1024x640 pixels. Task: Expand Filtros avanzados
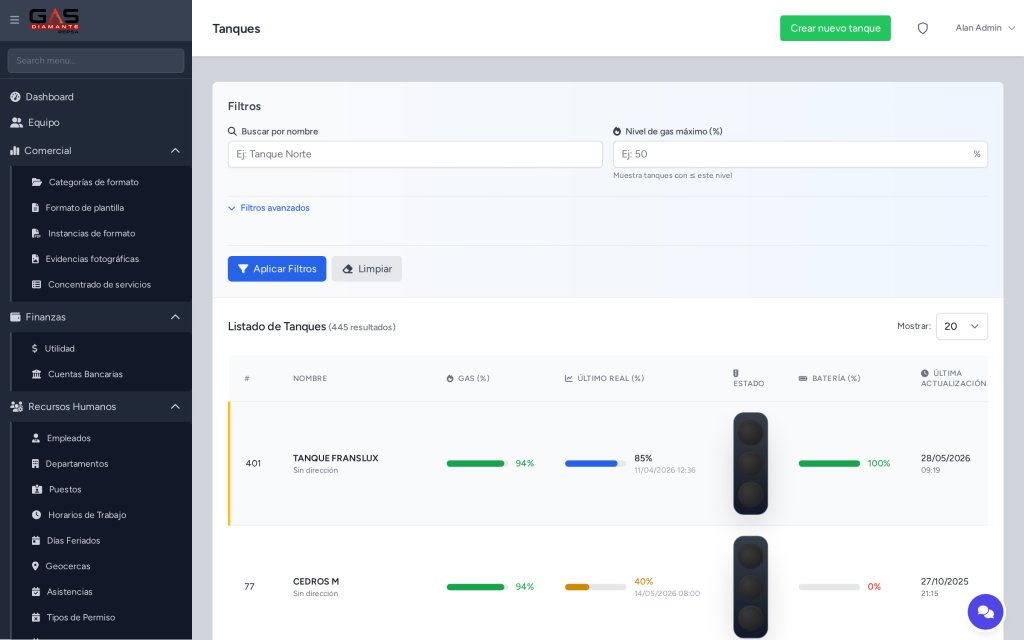point(268,208)
